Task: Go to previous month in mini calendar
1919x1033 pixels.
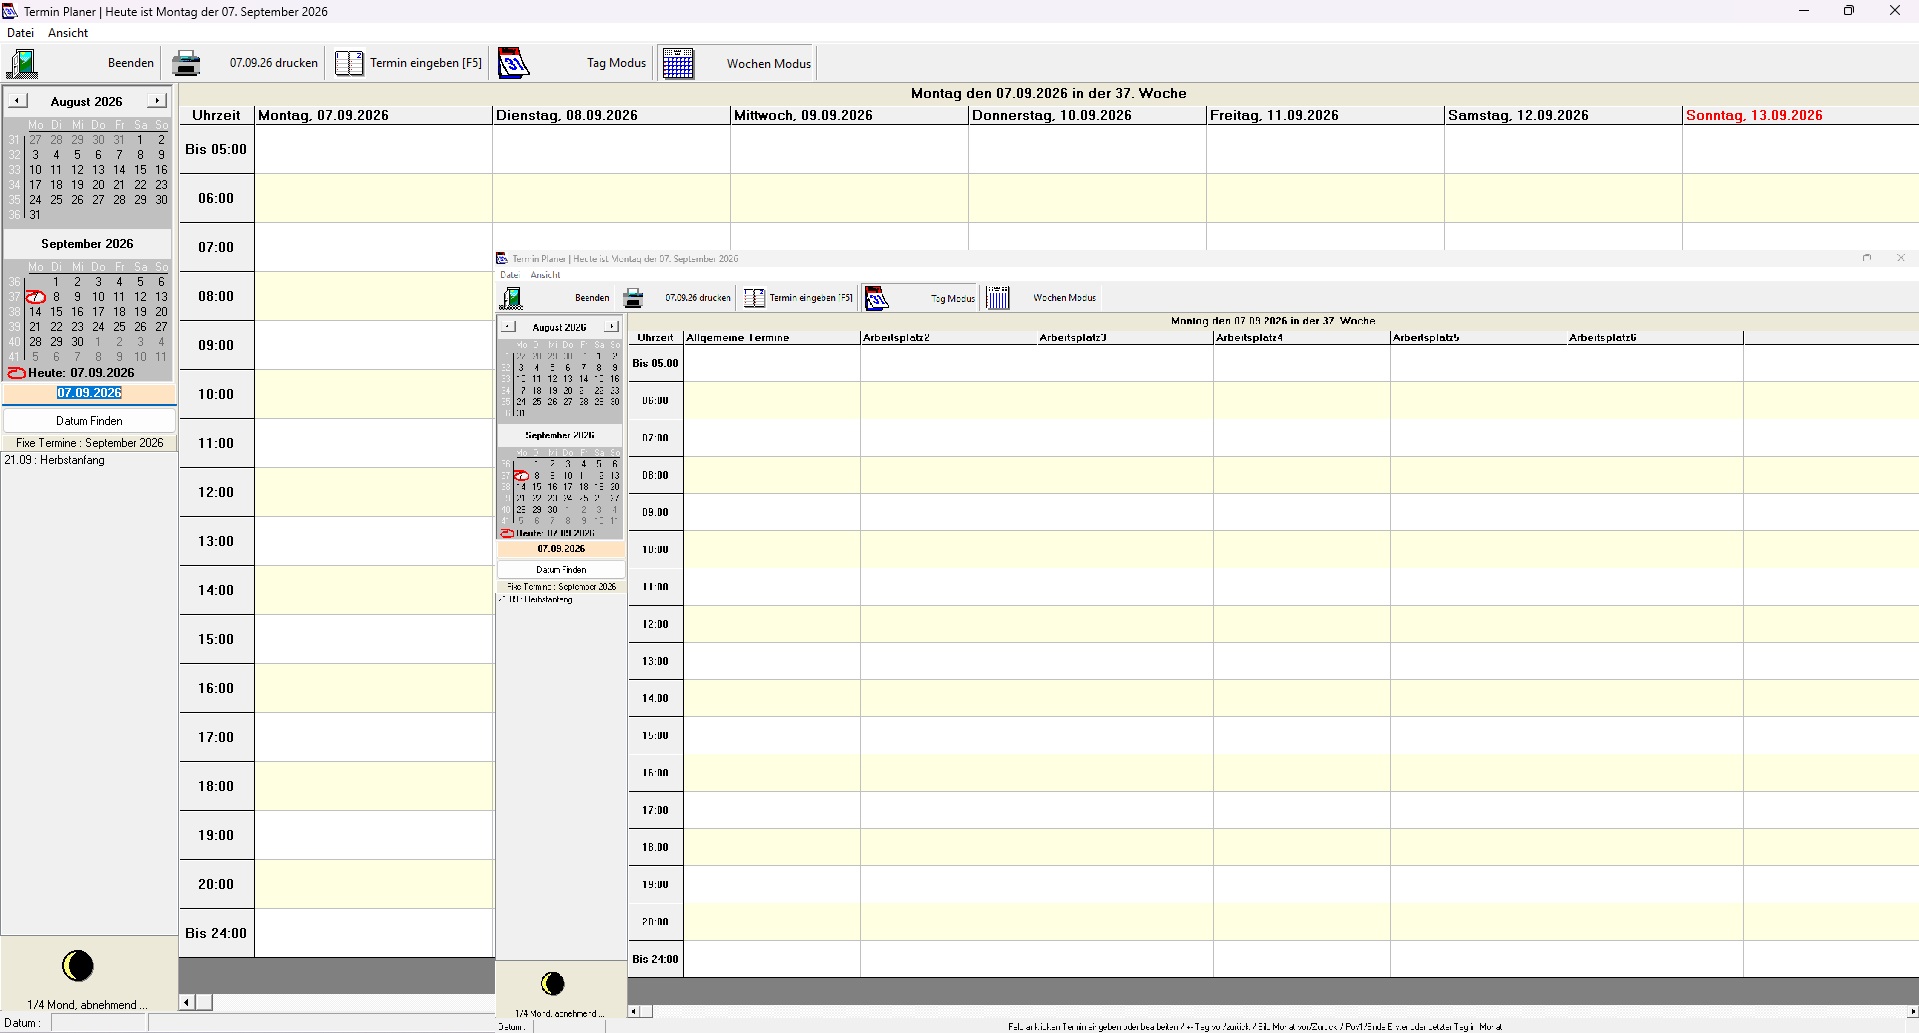Action: pos(17,101)
